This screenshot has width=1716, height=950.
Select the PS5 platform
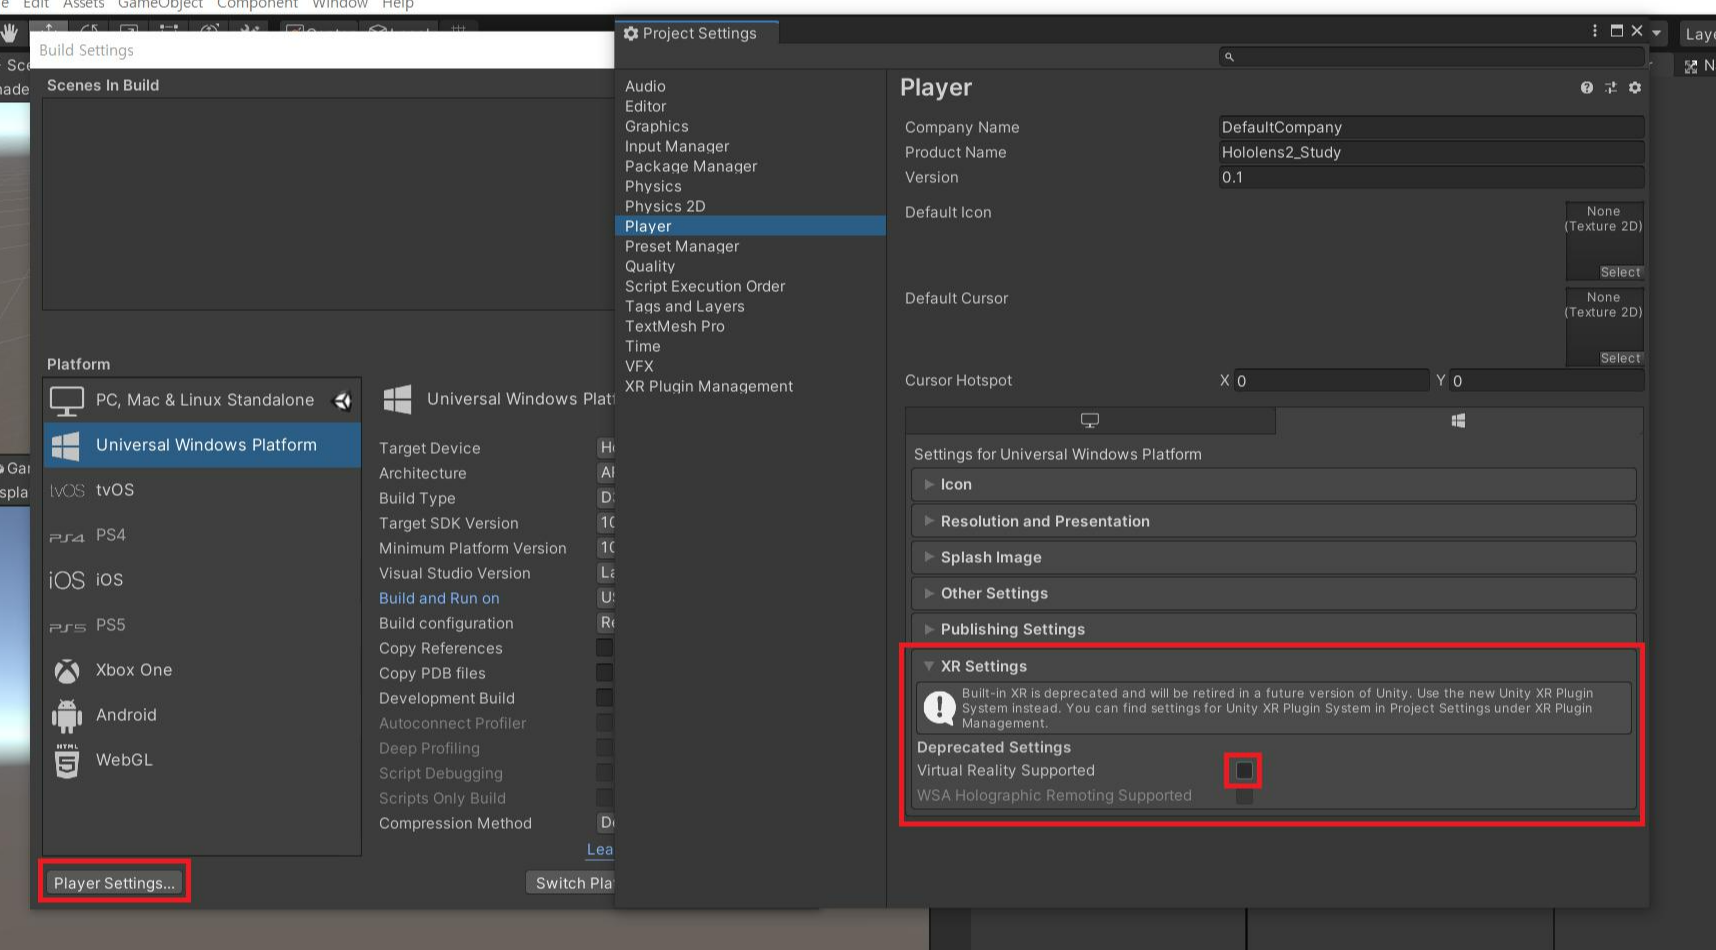point(202,625)
